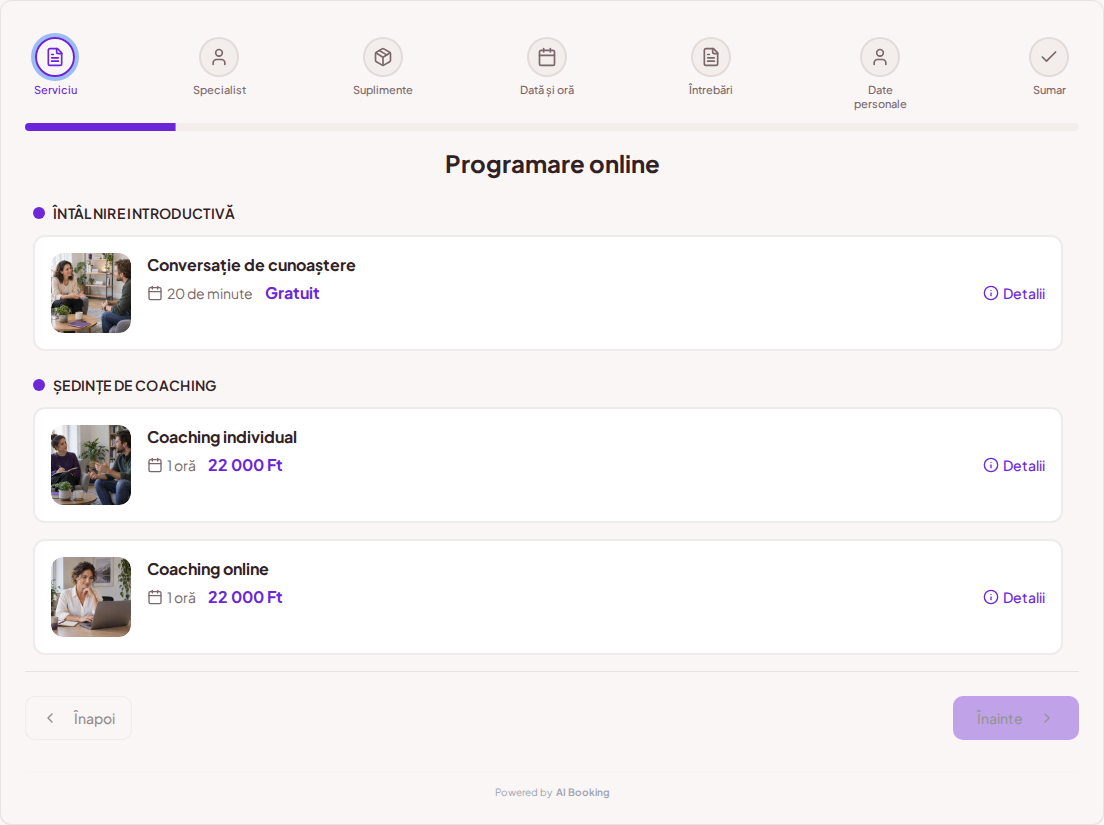Viewport: 1104px width, 825px height.
Task: Click info icon for Coaching online
Action: (x=991, y=598)
